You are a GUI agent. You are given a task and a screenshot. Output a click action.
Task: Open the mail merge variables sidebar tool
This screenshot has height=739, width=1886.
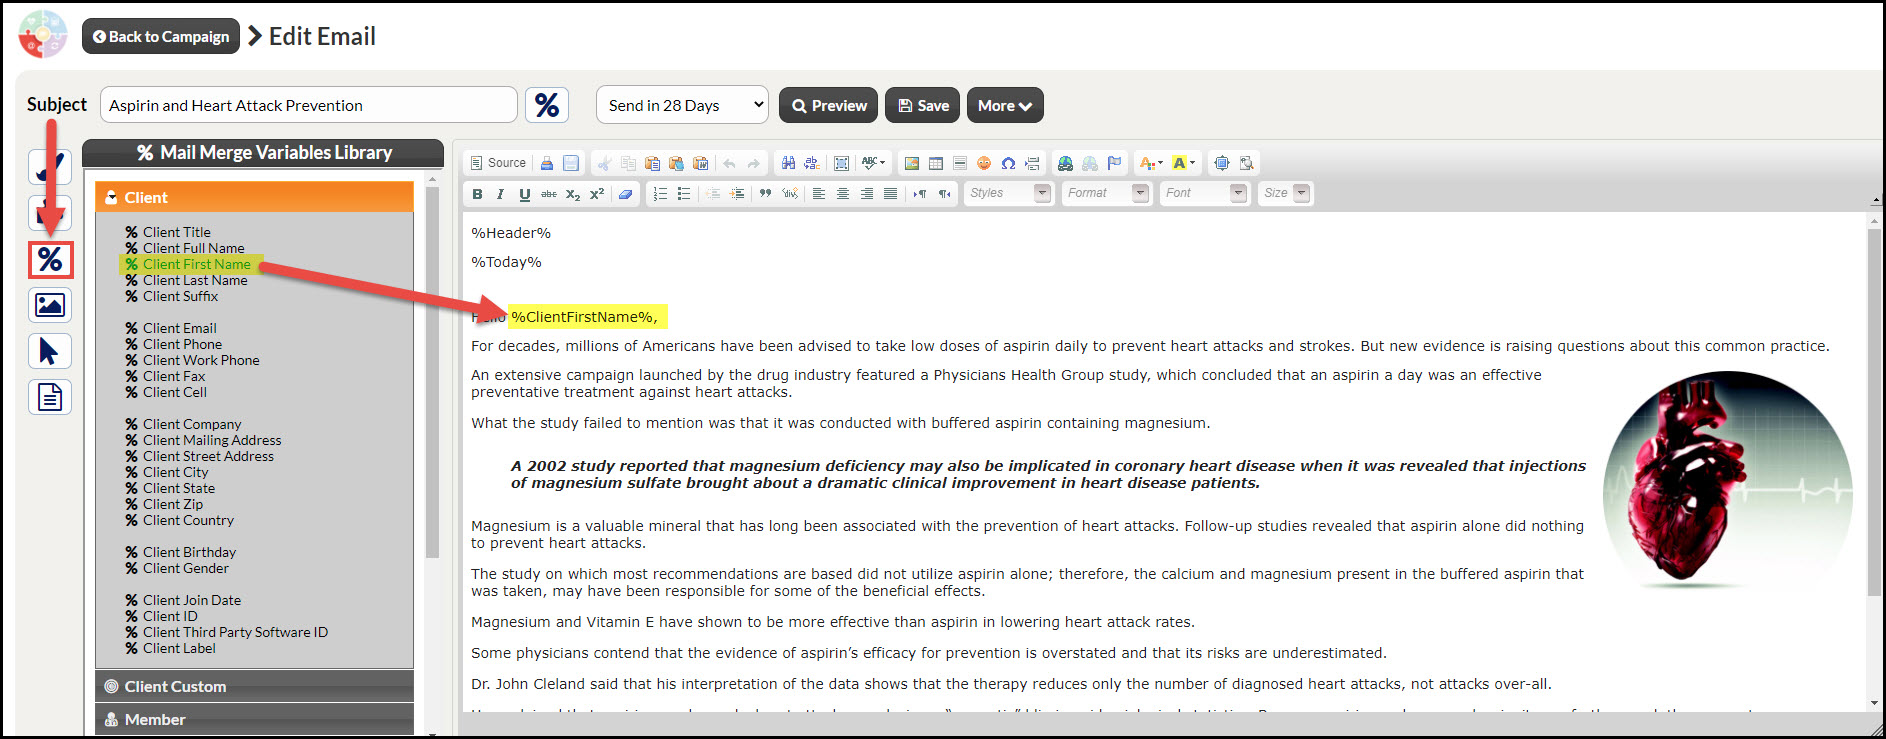(x=50, y=260)
